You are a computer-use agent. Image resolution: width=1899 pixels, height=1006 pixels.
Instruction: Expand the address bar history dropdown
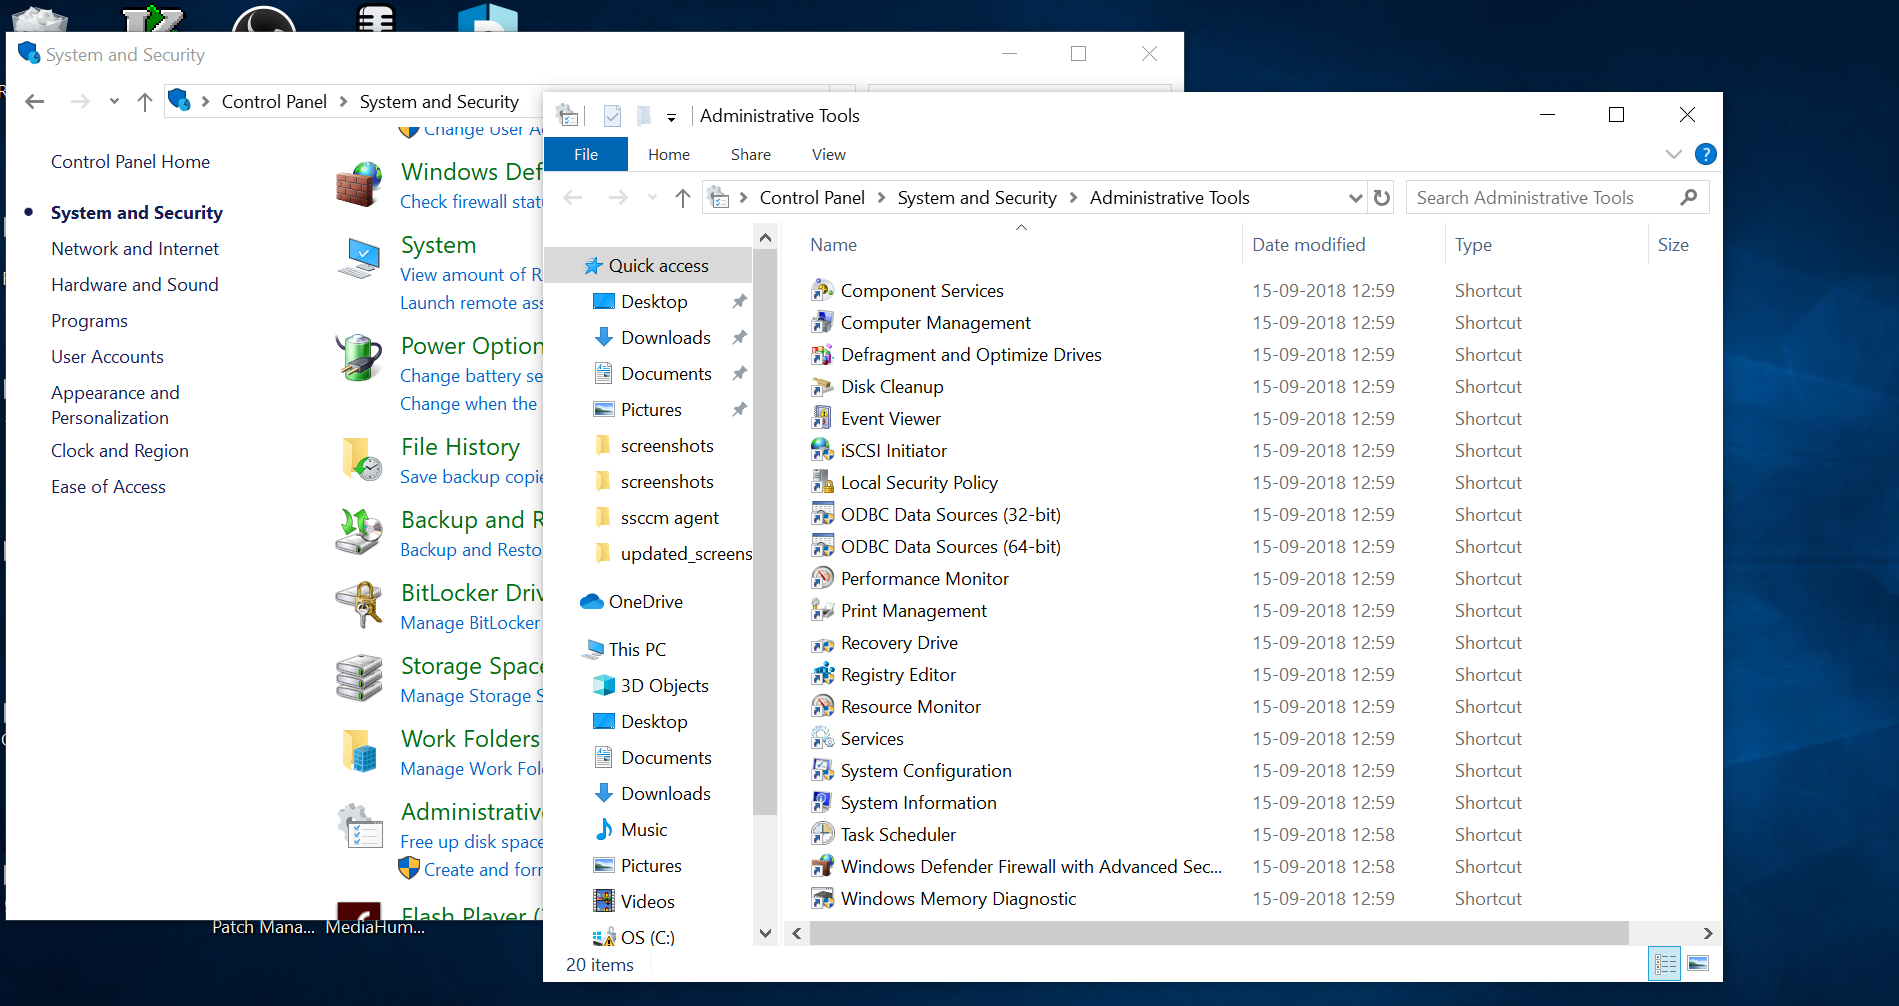point(1356,197)
